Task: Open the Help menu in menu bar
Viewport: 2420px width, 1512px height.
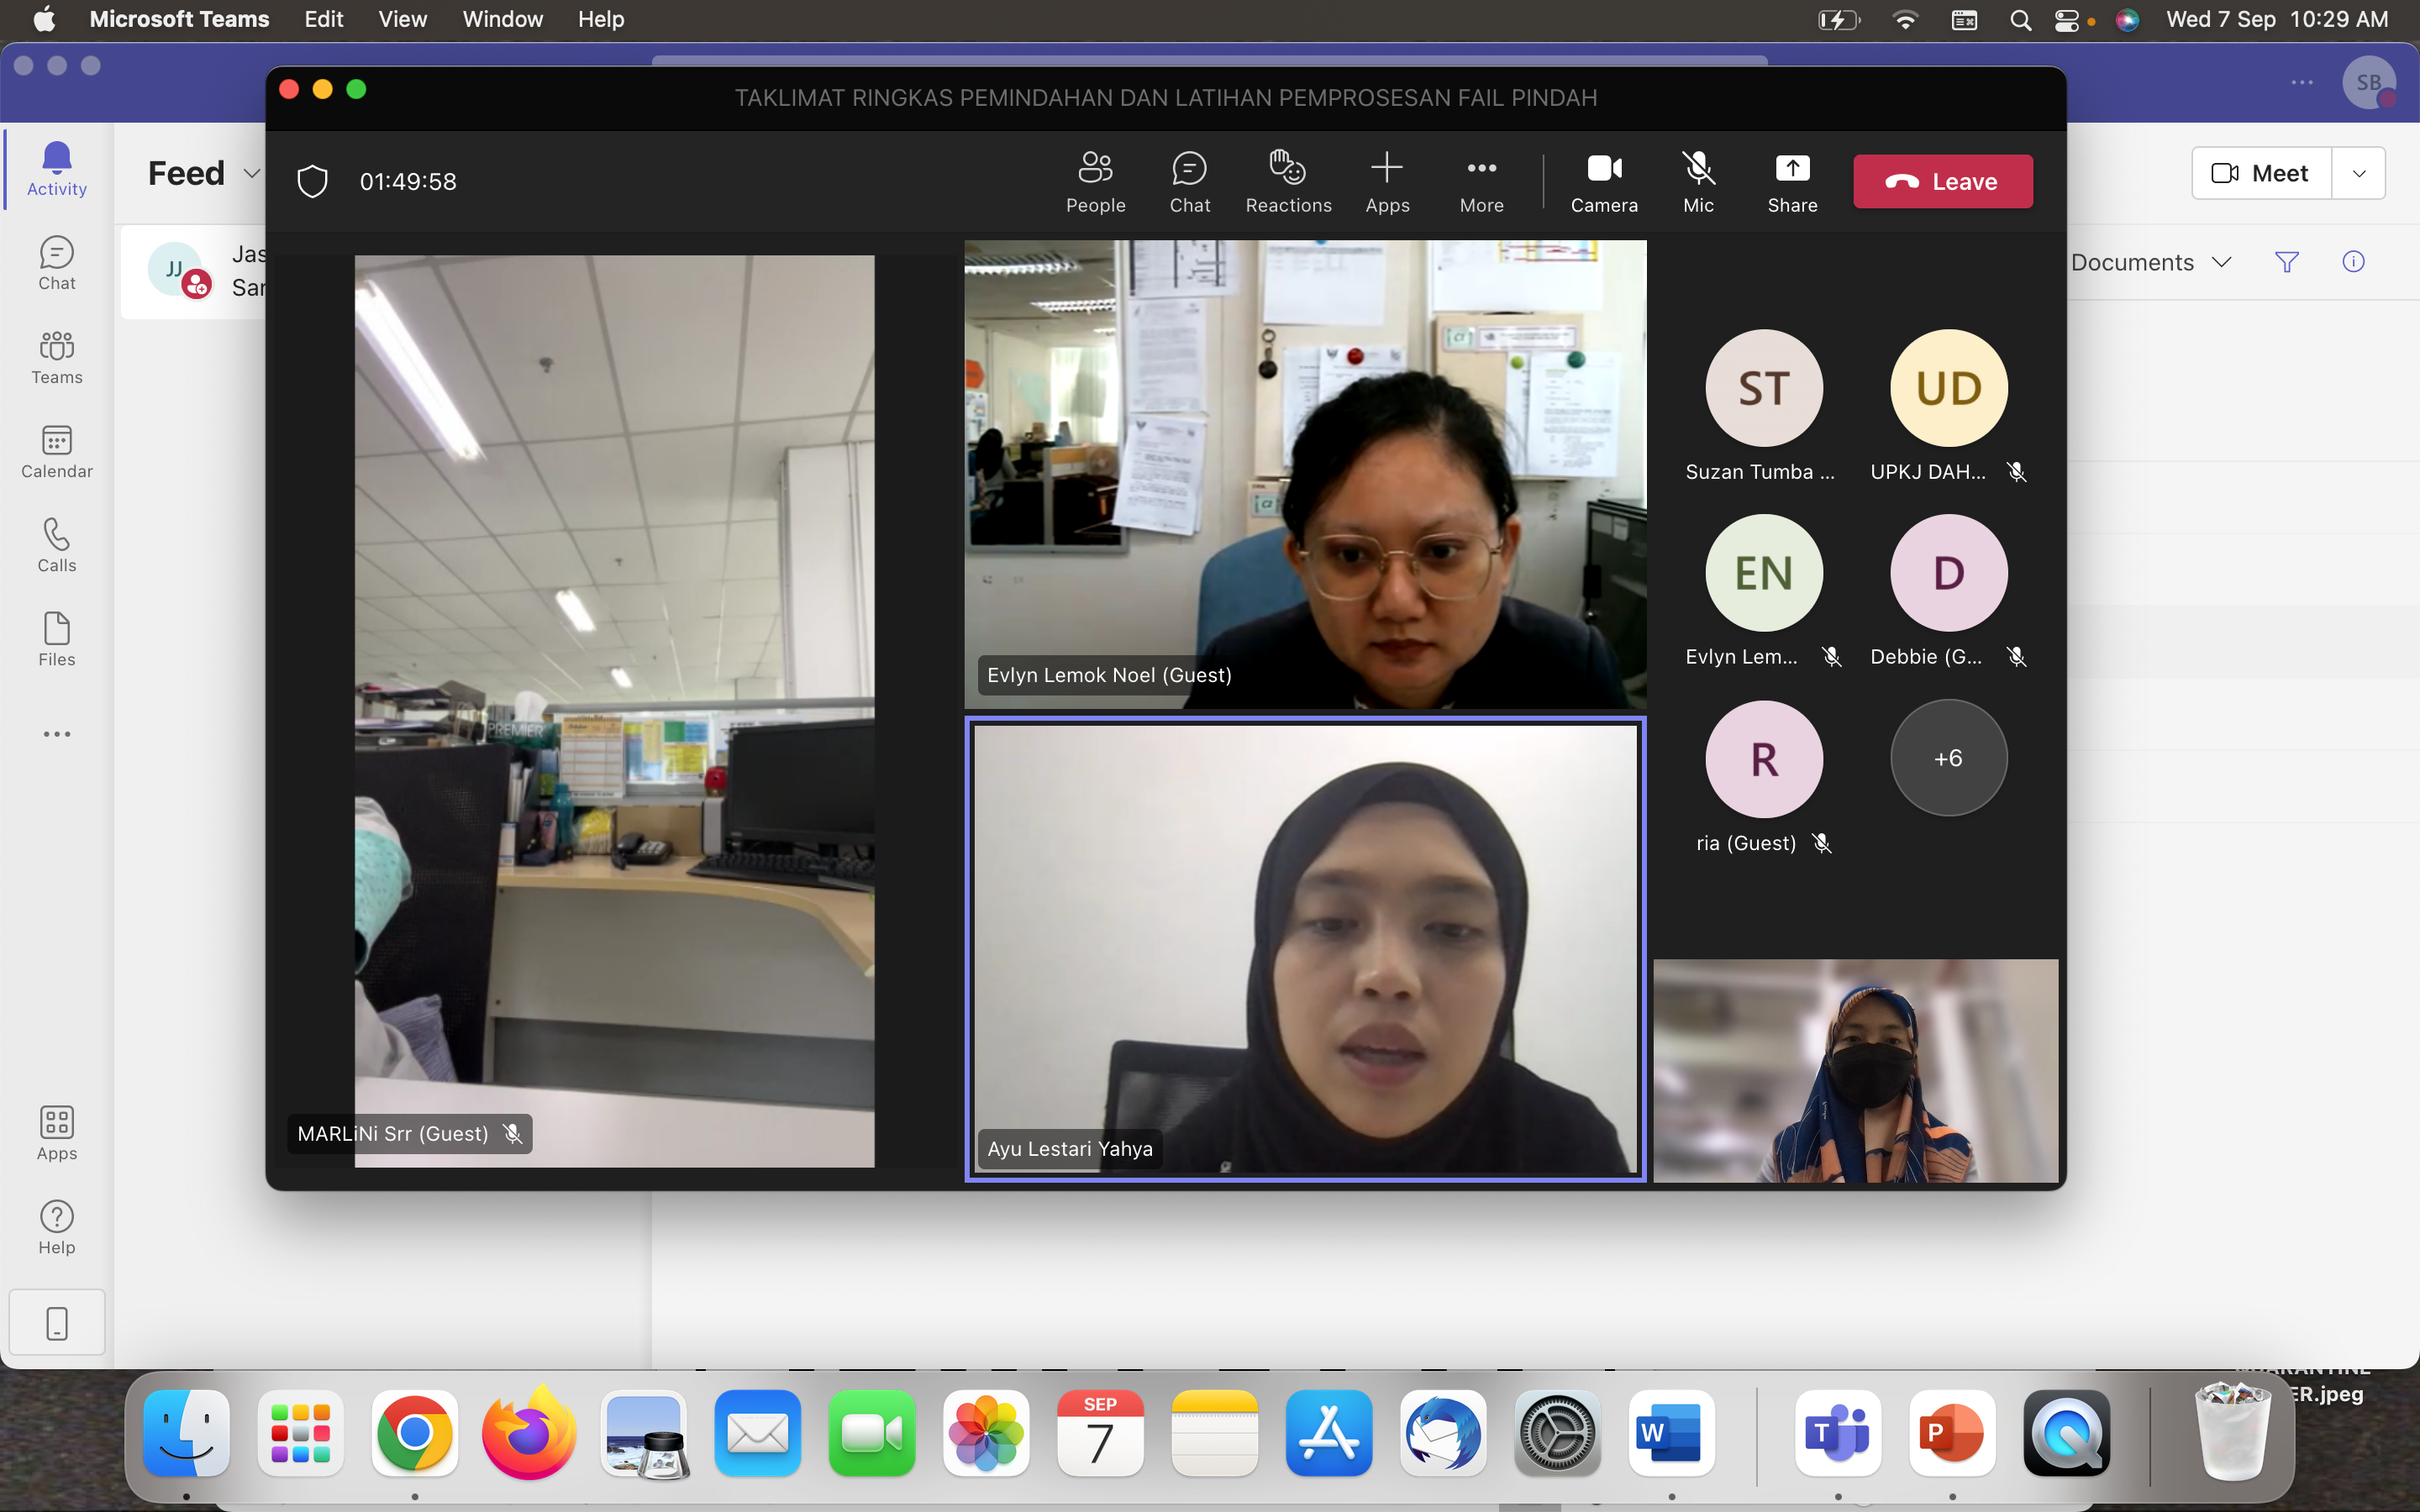Action: pyautogui.click(x=601, y=19)
